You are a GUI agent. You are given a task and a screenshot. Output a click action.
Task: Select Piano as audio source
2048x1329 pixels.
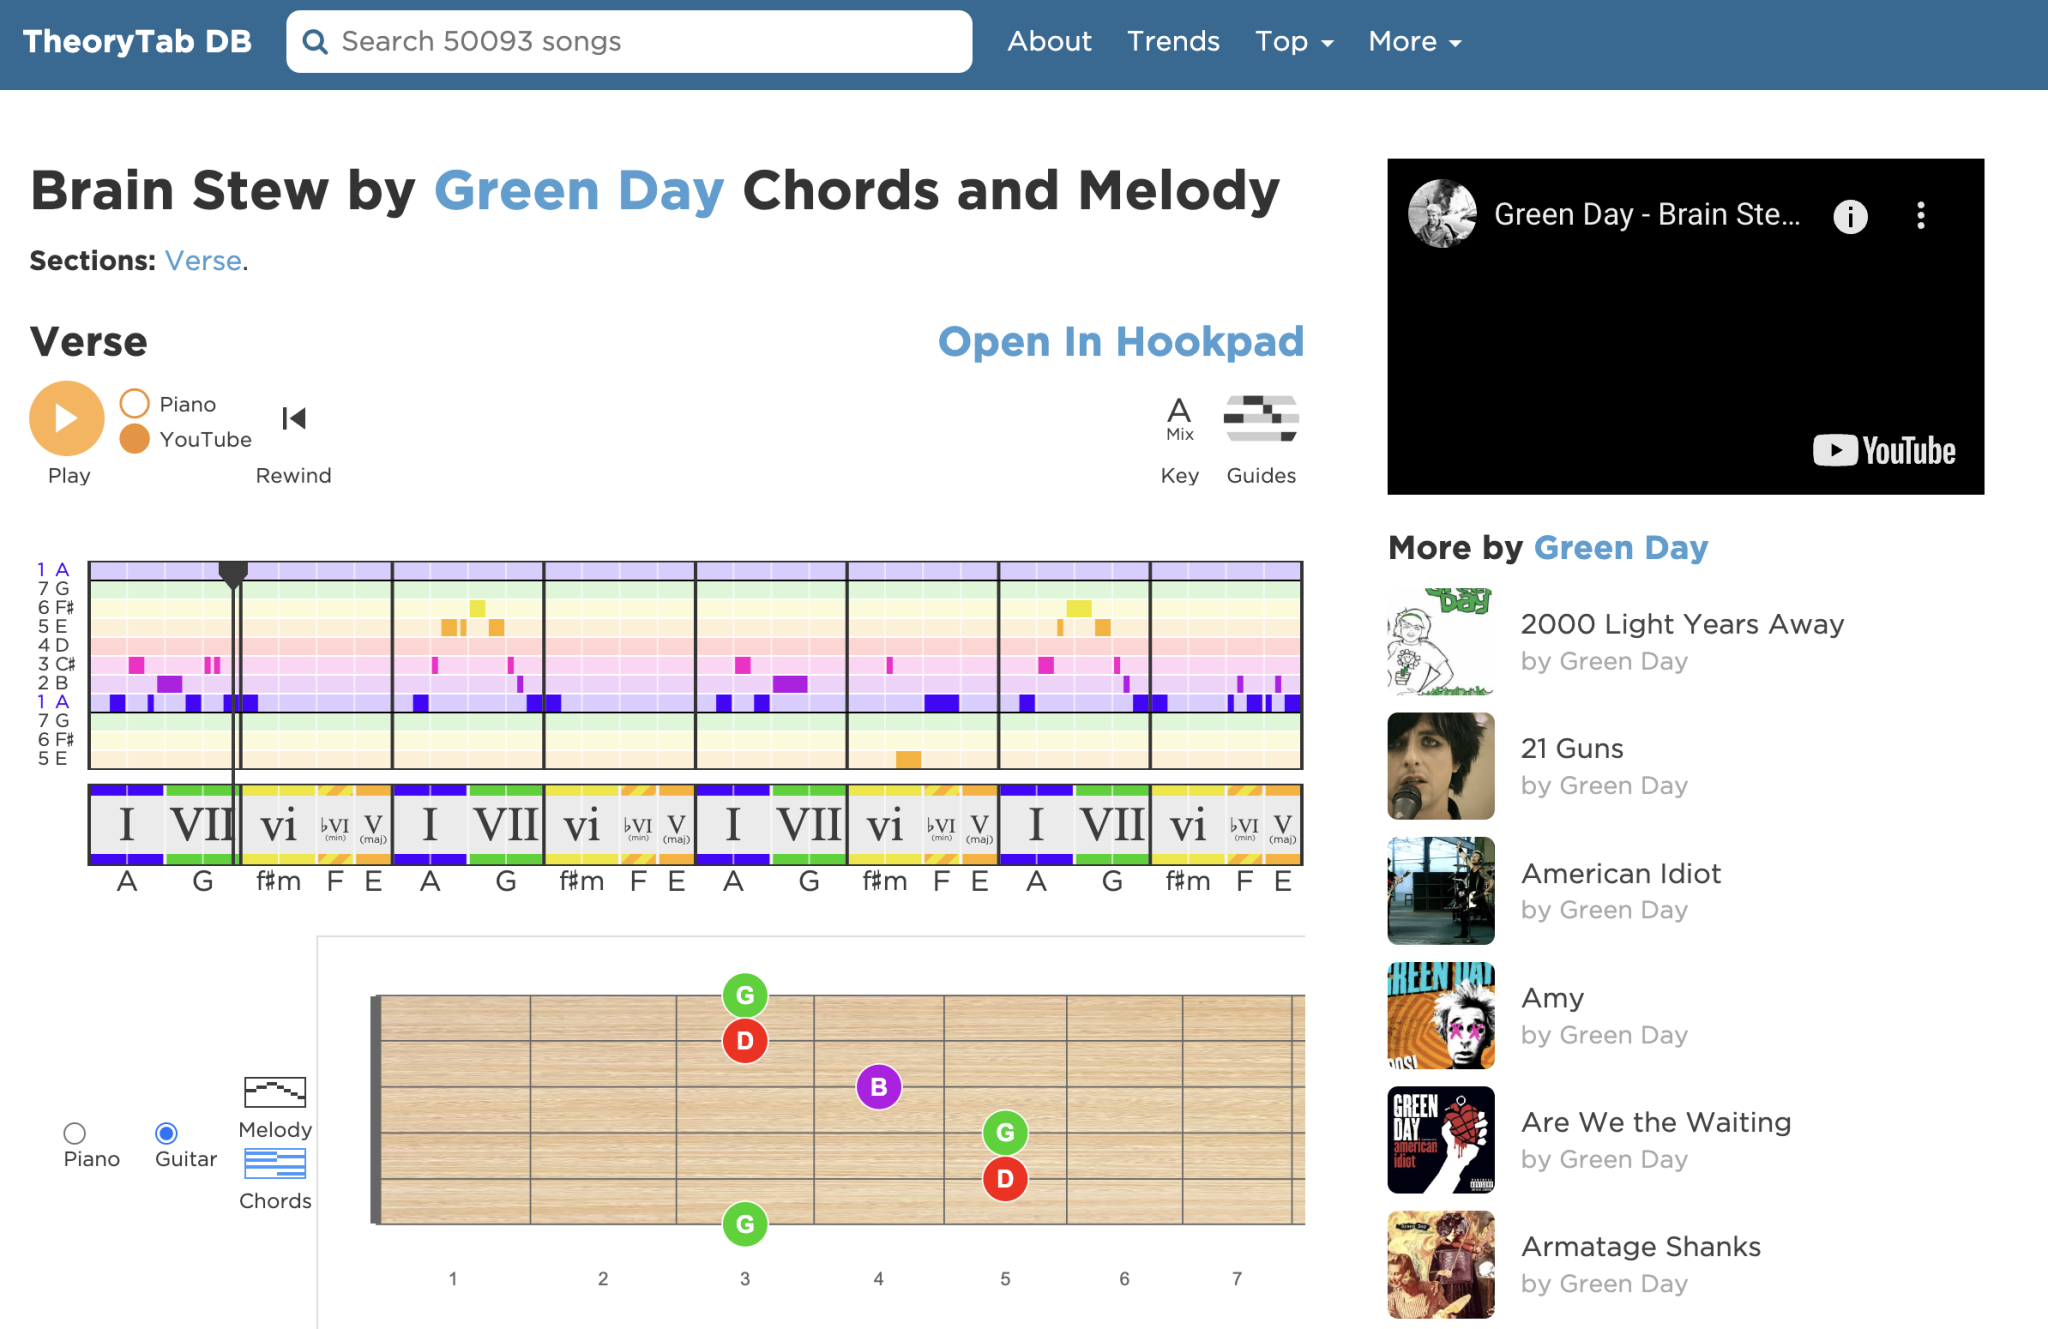[134, 403]
